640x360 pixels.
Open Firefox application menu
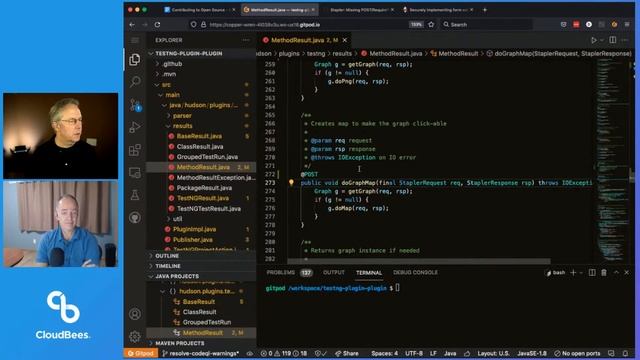(x=627, y=24)
